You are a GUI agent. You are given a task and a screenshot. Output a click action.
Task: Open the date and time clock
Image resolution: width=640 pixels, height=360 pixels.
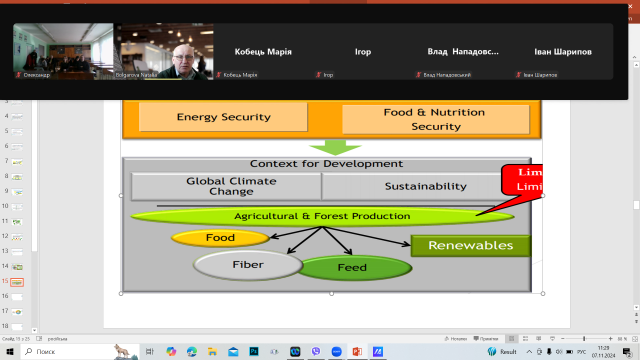pos(604,351)
